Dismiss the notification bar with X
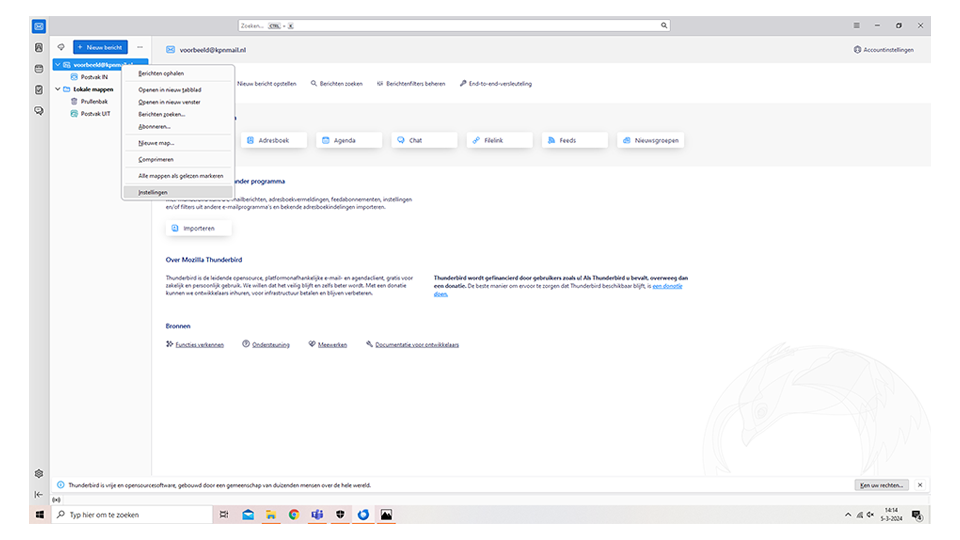Viewport: 960px width, 540px height. [x=920, y=485]
